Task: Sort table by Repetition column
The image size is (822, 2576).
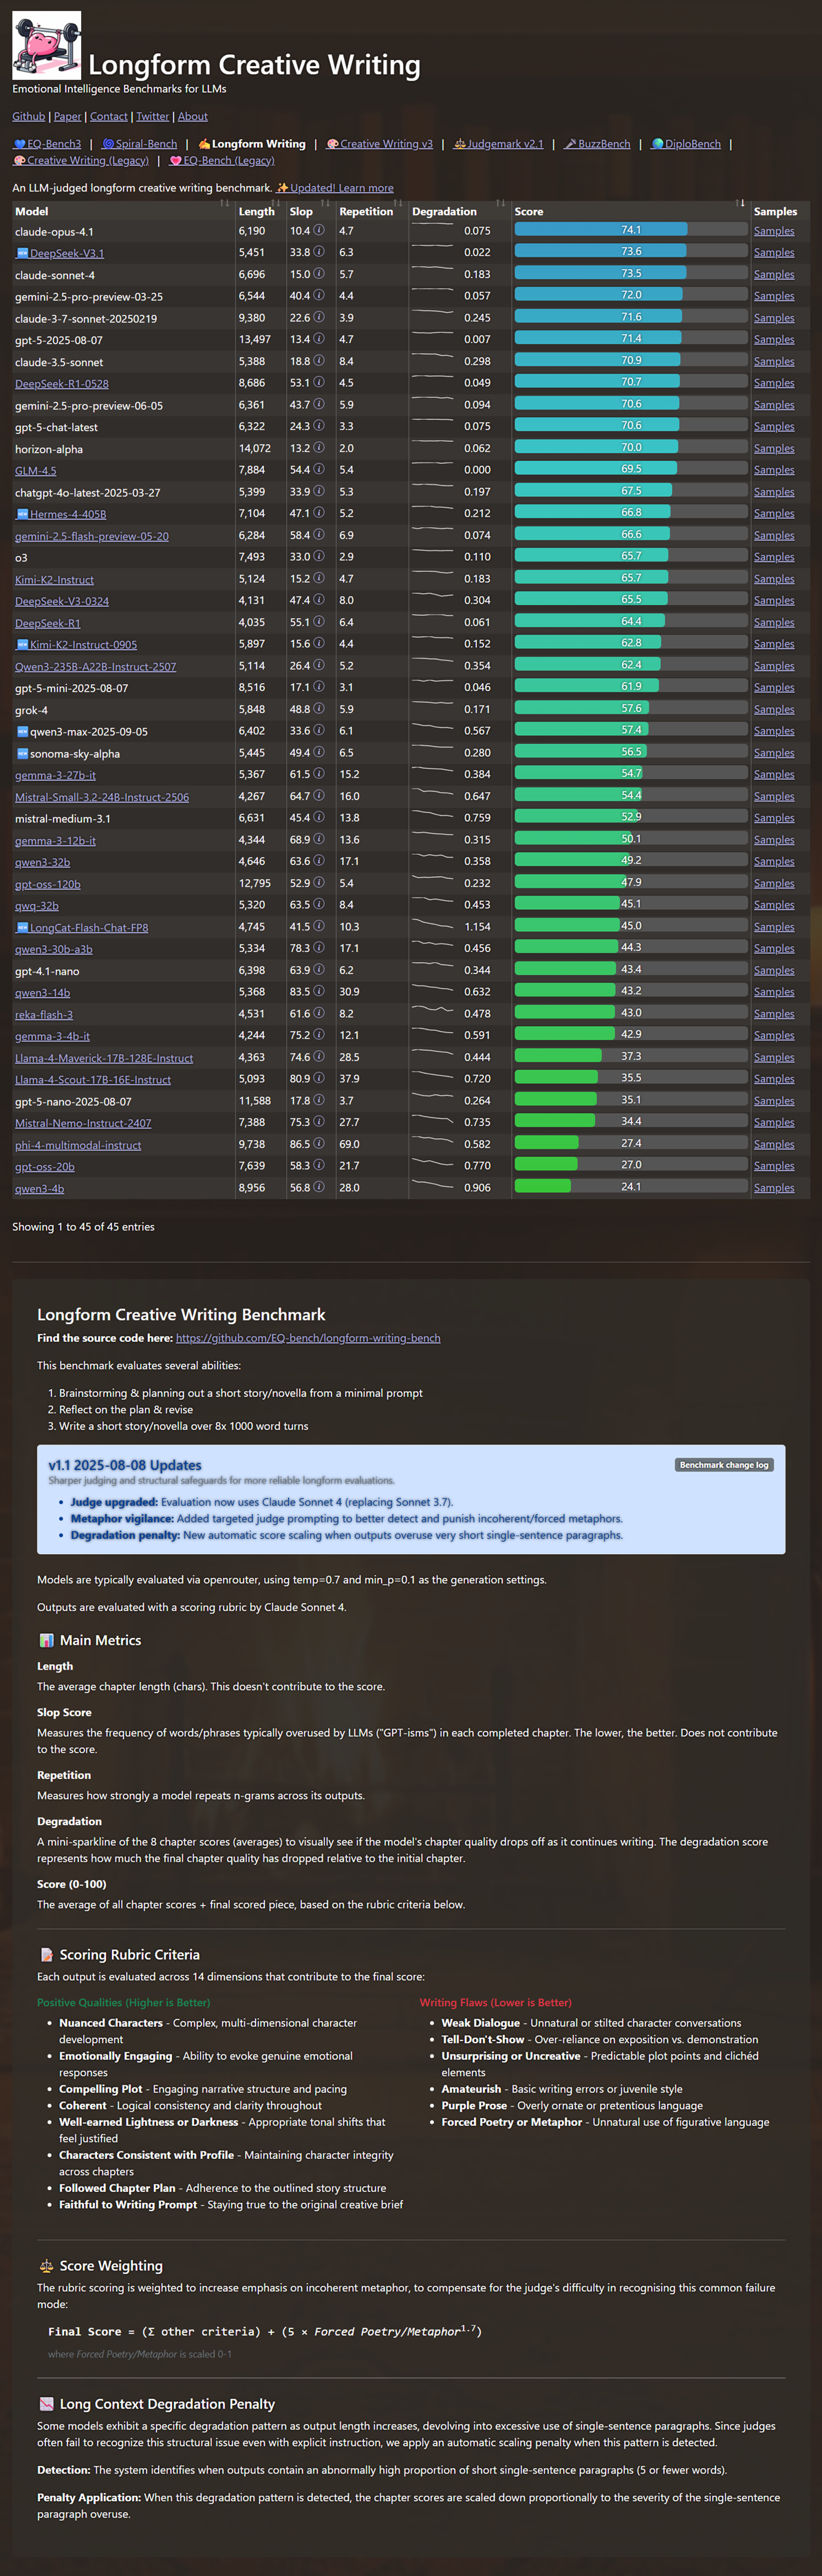Action: 372,211
